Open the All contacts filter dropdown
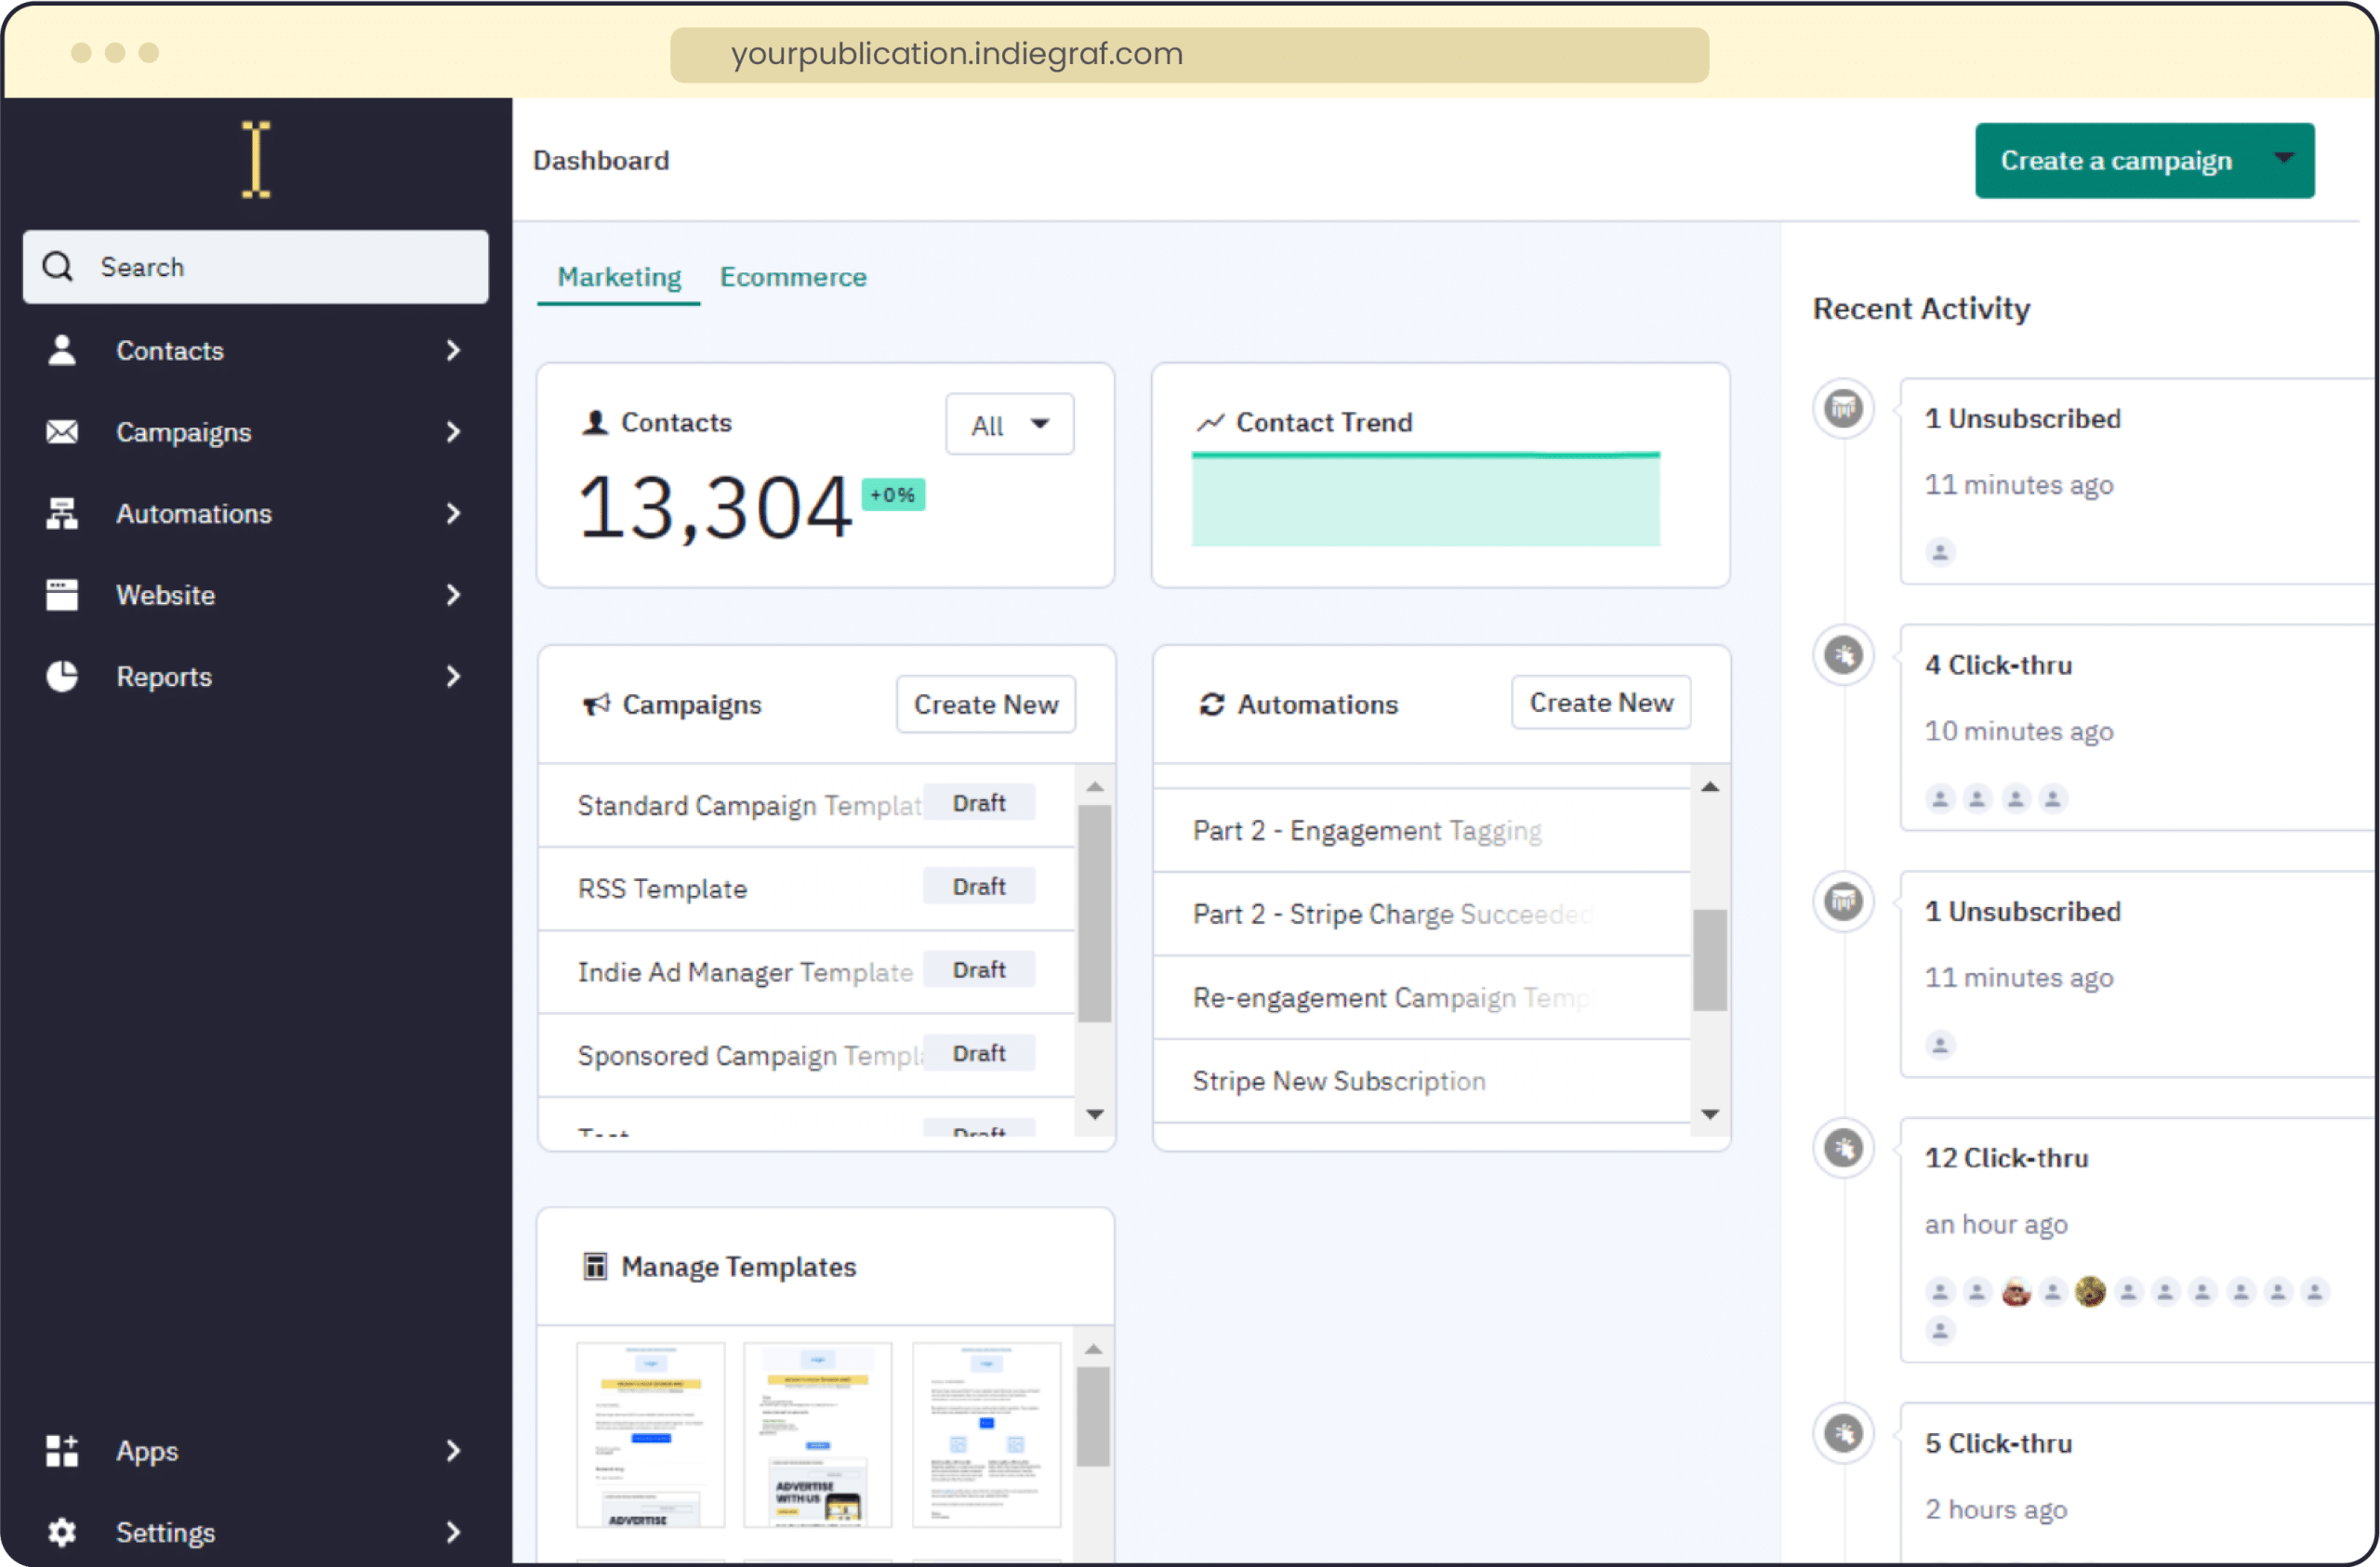 pyautogui.click(x=1009, y=425)
